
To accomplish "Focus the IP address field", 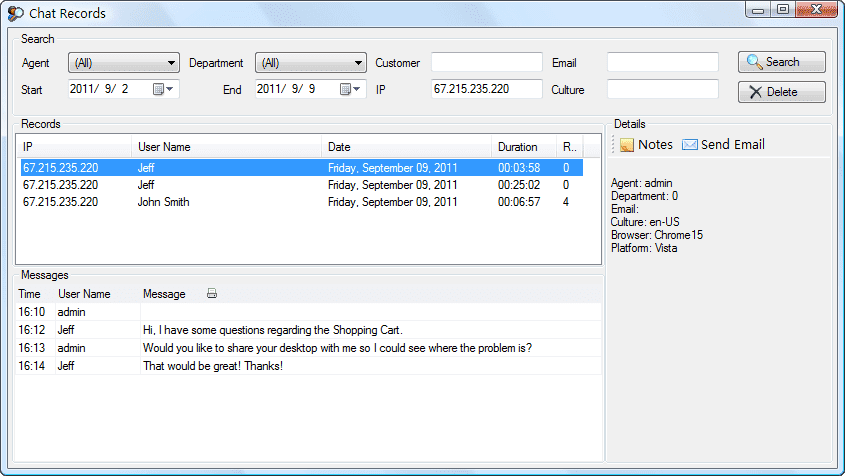I will pyautogui.click(x=486, y=89).
